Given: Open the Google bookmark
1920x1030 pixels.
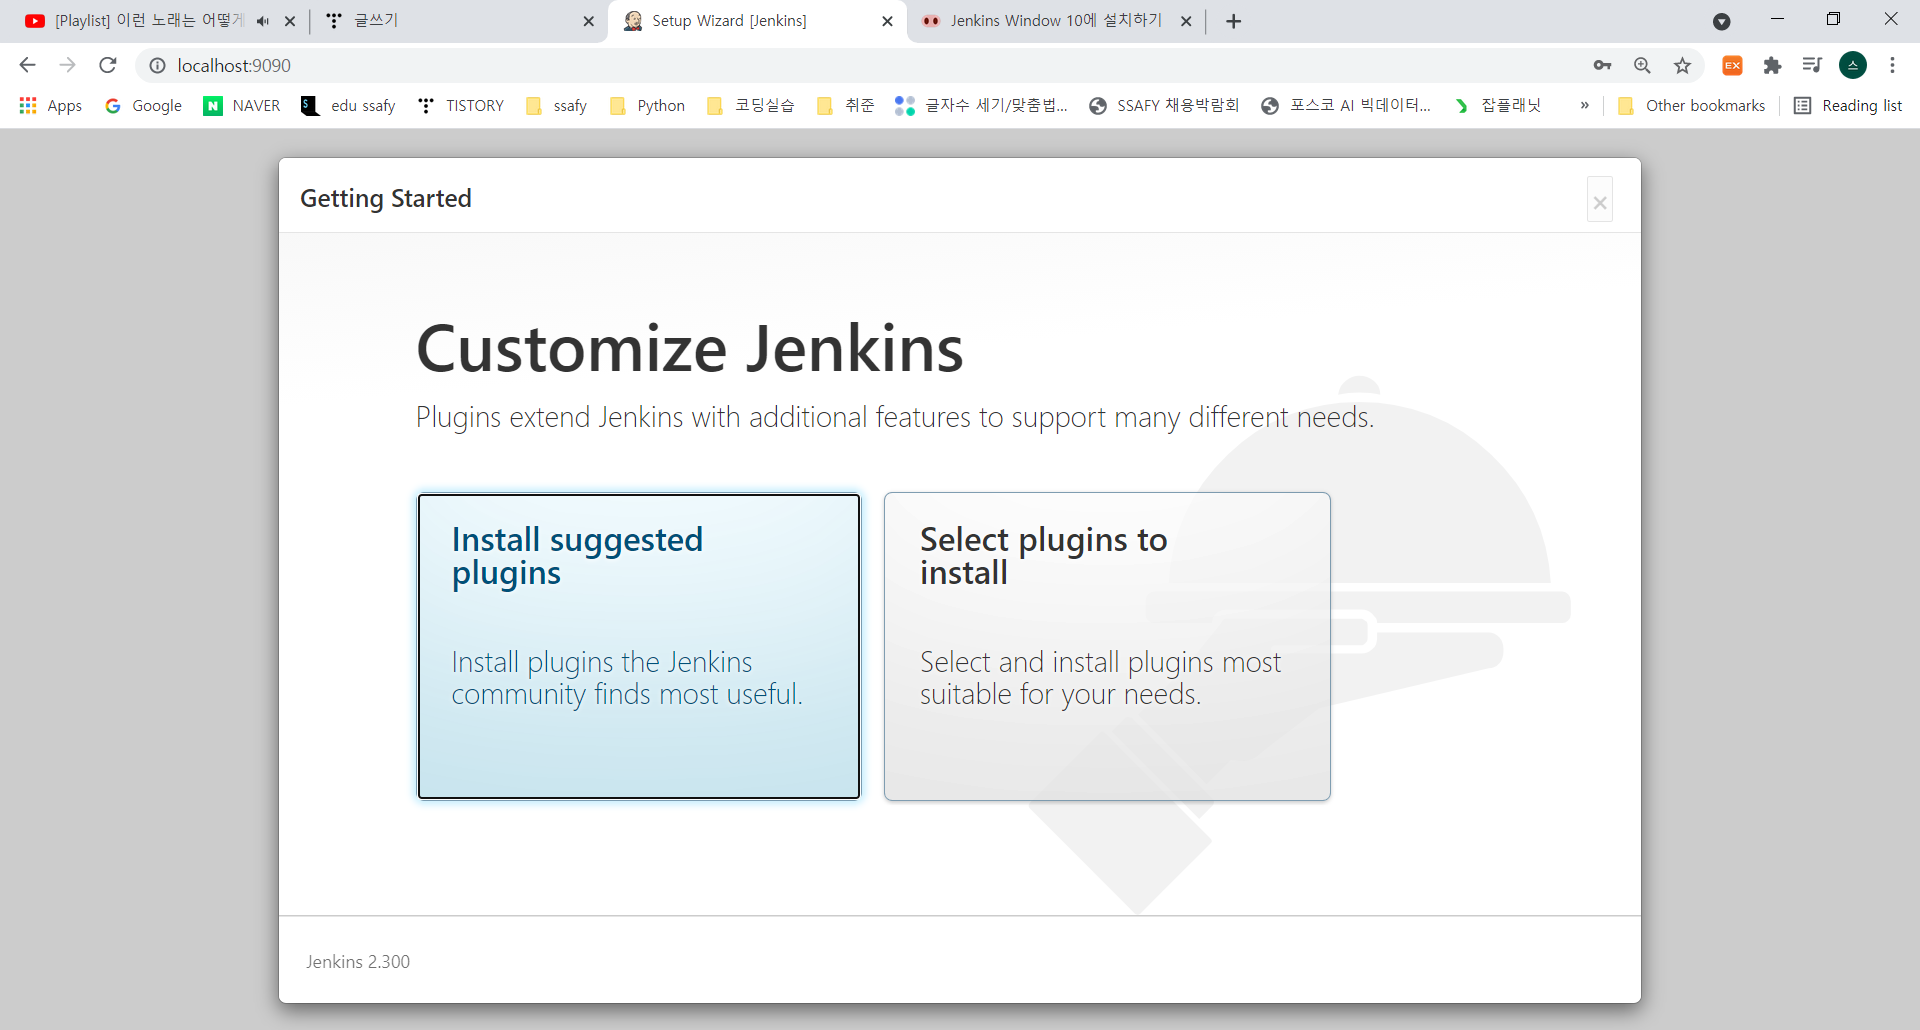Looking at the screenshot, I should coord(144,105).
